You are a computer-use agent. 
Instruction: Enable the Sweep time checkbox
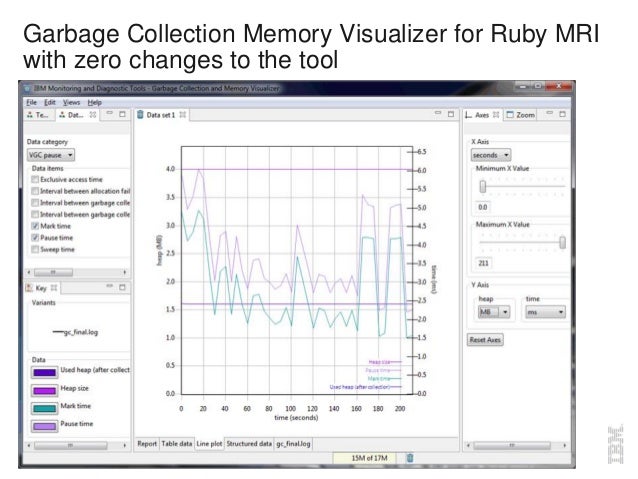point(35,249)
